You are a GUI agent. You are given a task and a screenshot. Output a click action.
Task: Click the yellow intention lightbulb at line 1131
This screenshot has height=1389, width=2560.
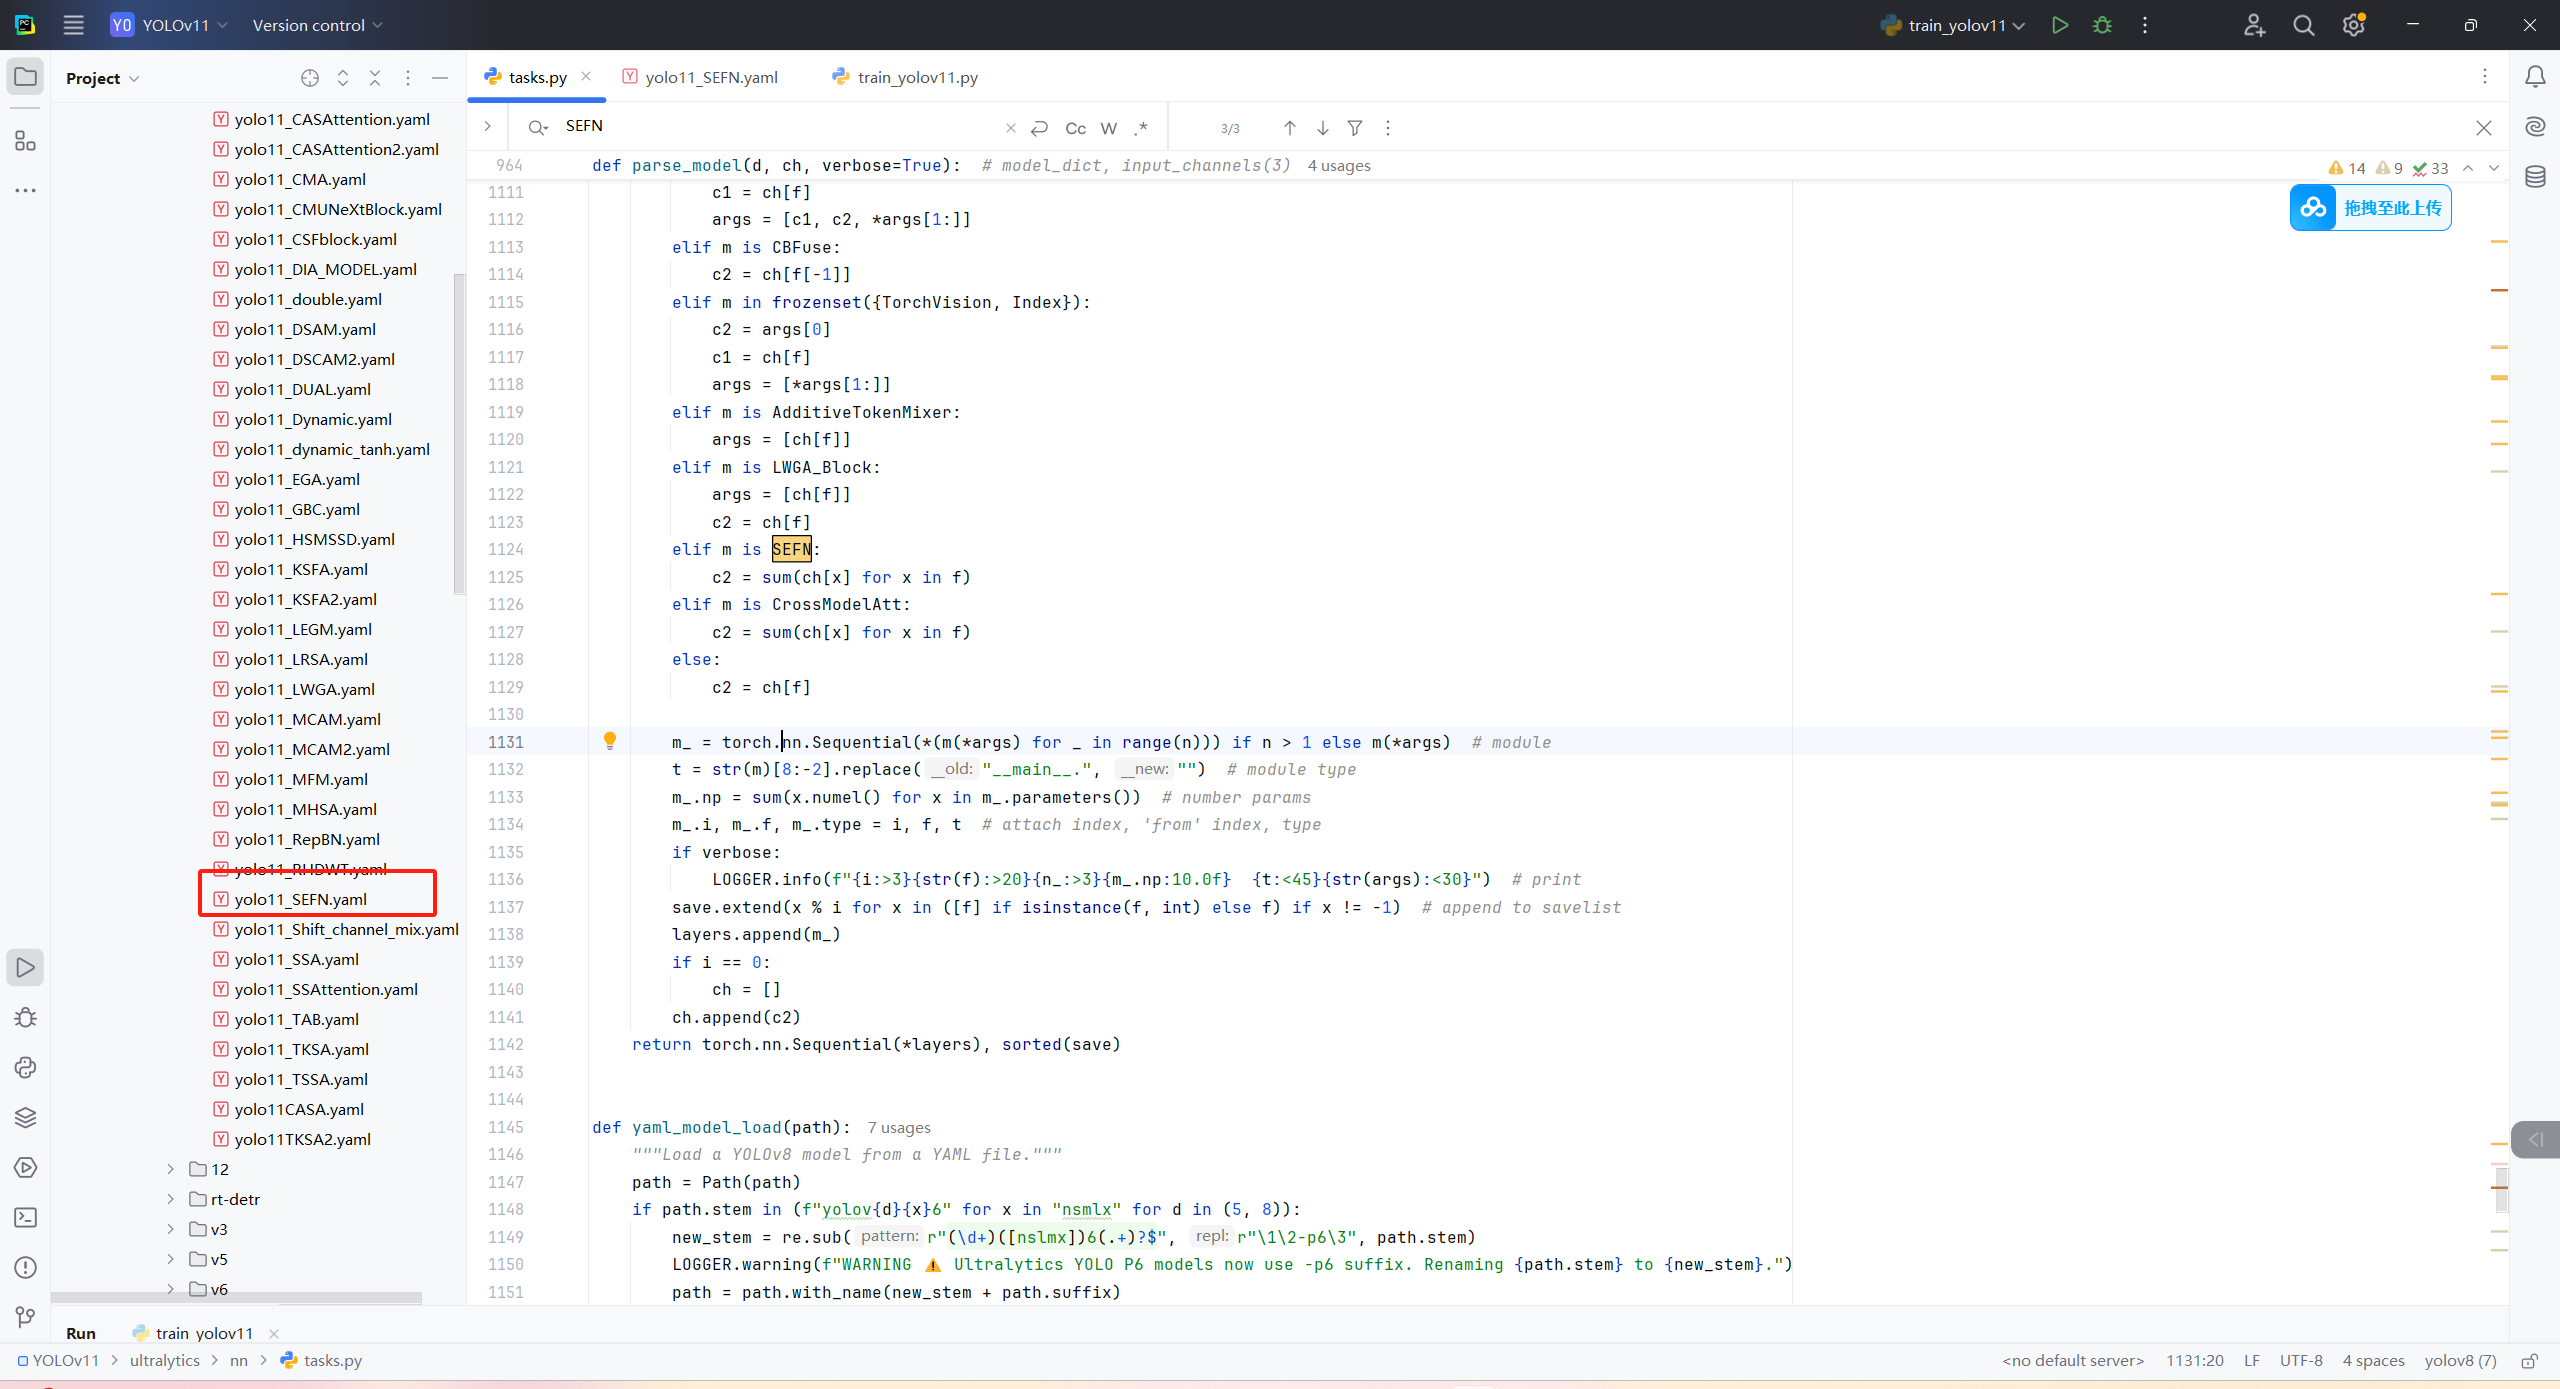tap(610, 740)
